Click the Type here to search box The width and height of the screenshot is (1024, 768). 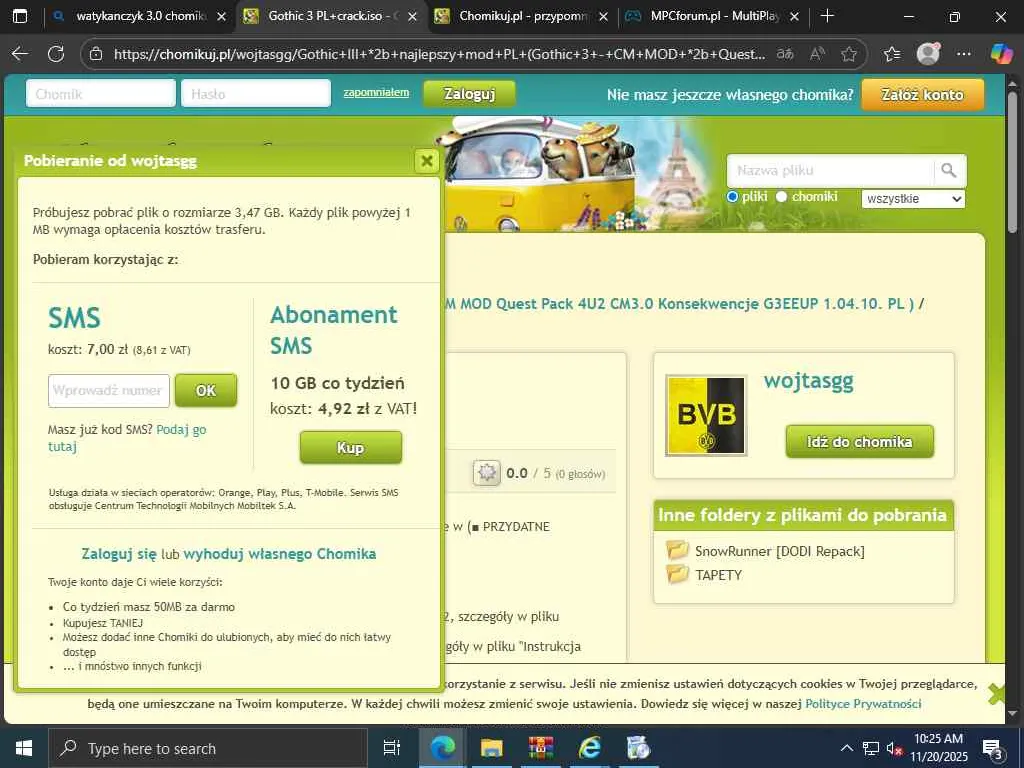pos(208,748)
